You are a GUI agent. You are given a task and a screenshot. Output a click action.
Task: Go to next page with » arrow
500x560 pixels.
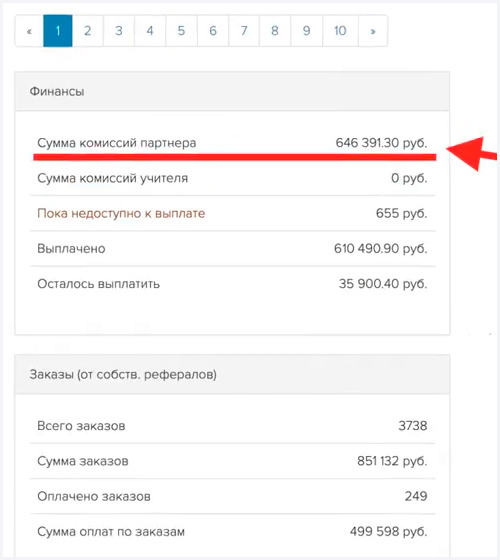373,31
